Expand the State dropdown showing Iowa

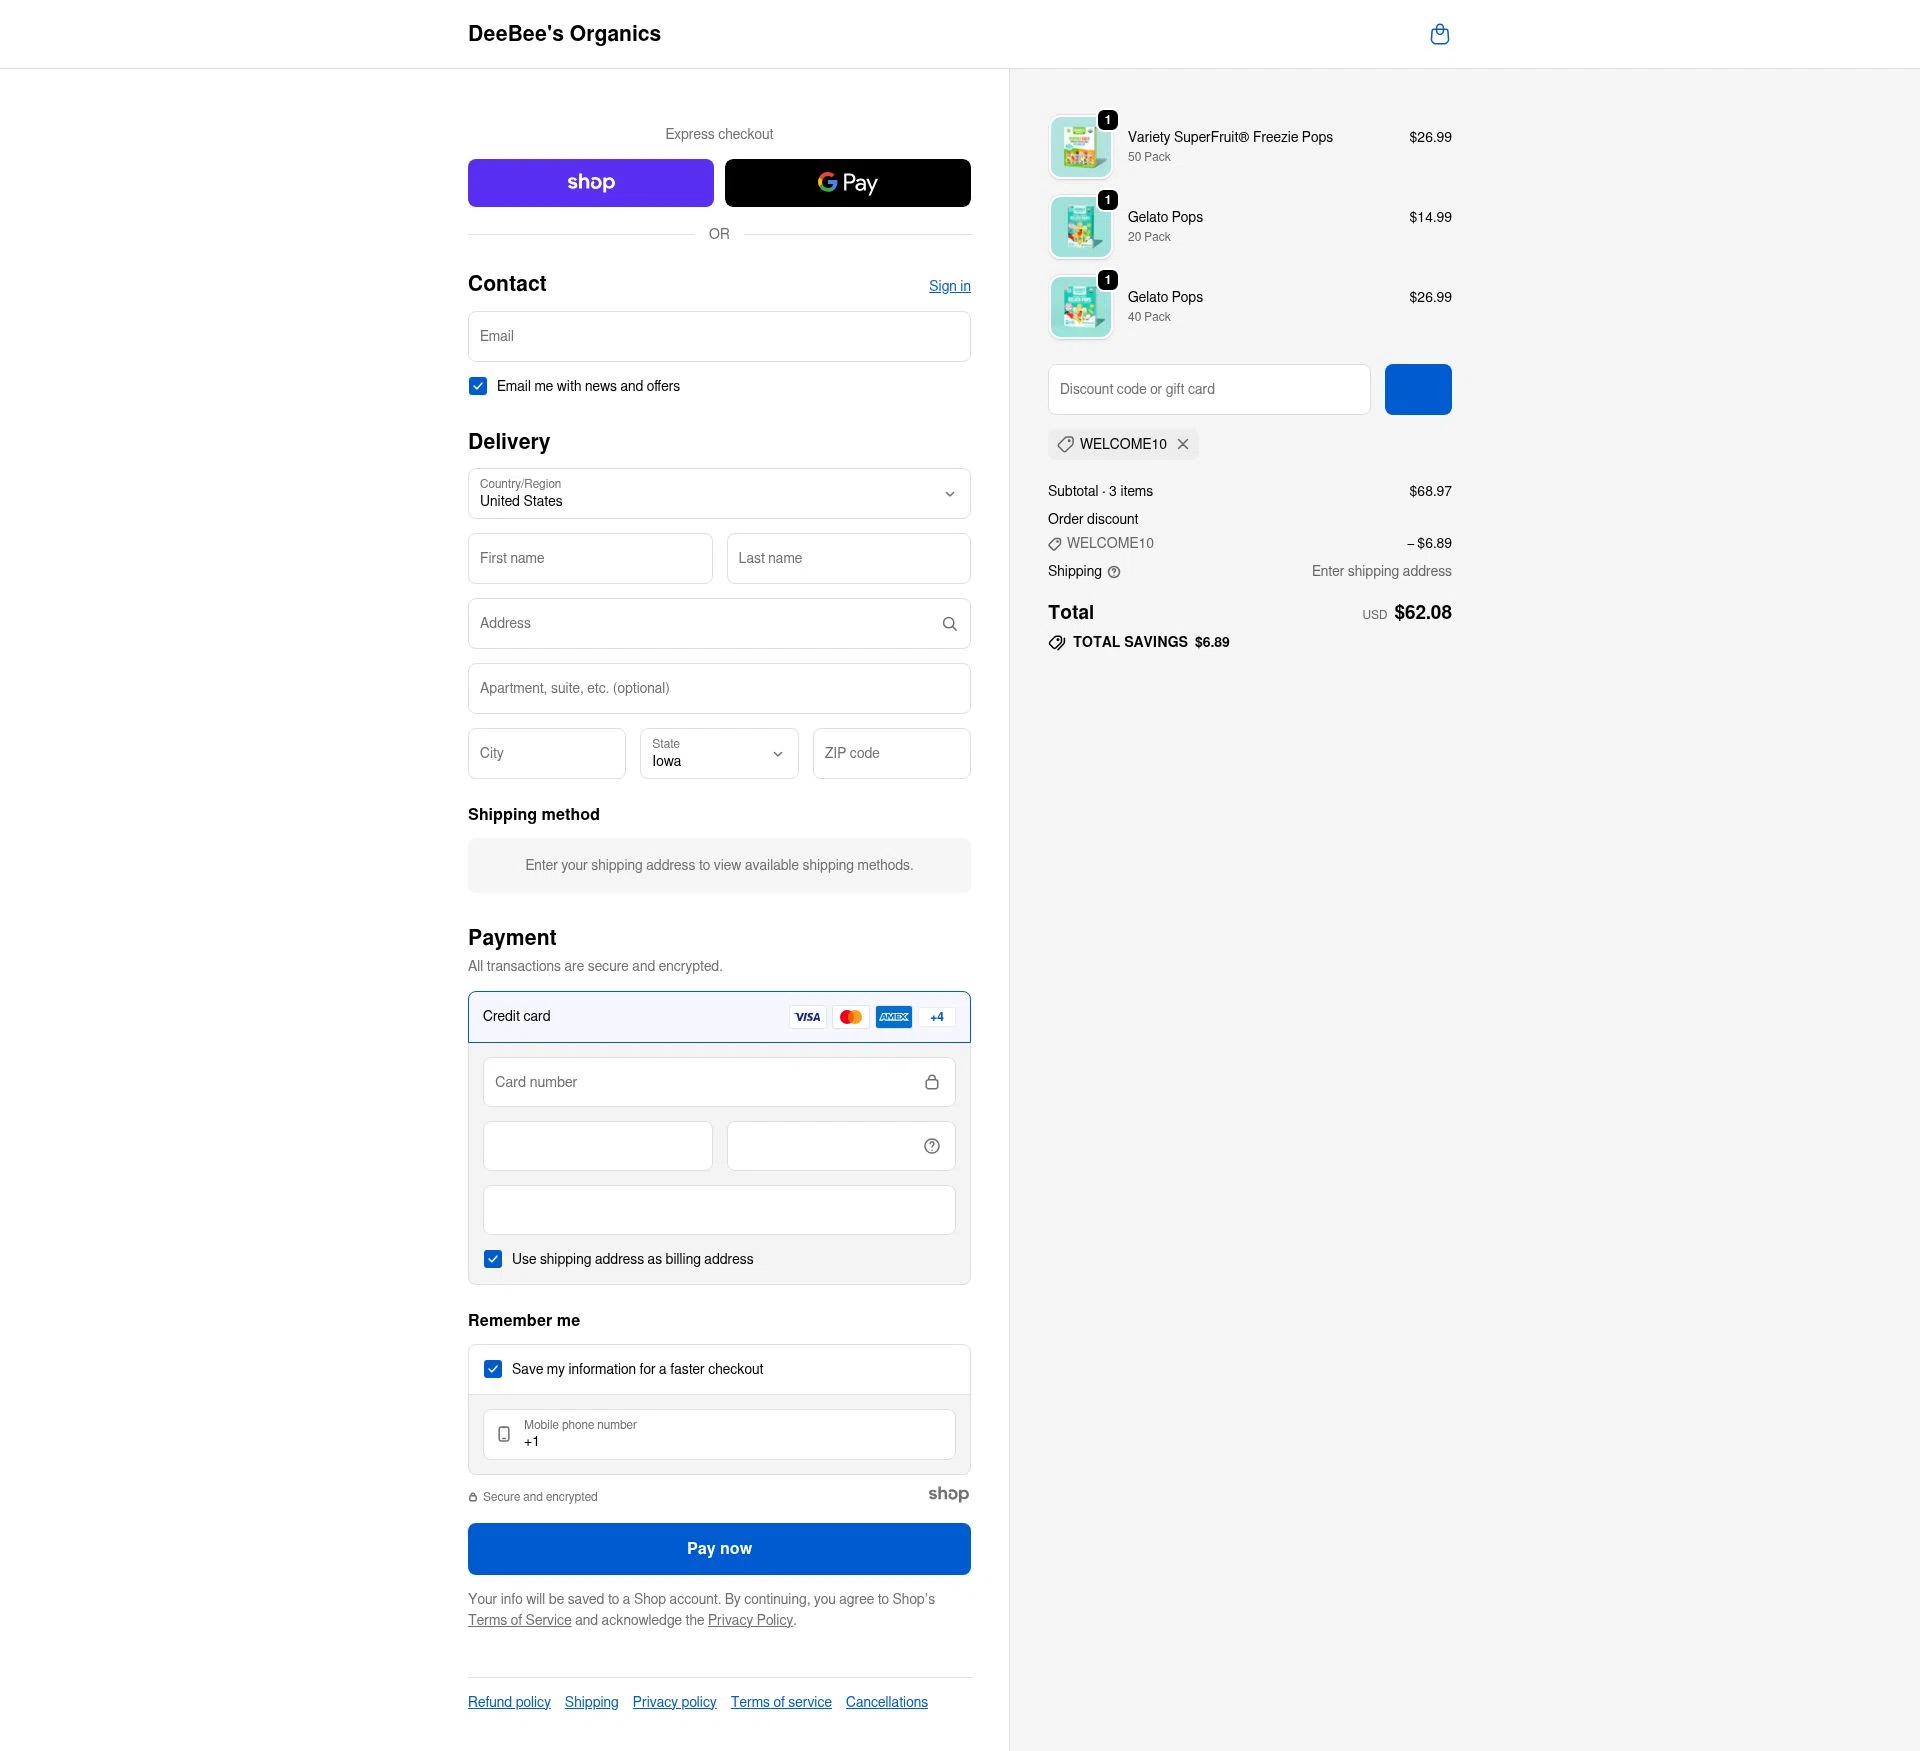[719, 754]
